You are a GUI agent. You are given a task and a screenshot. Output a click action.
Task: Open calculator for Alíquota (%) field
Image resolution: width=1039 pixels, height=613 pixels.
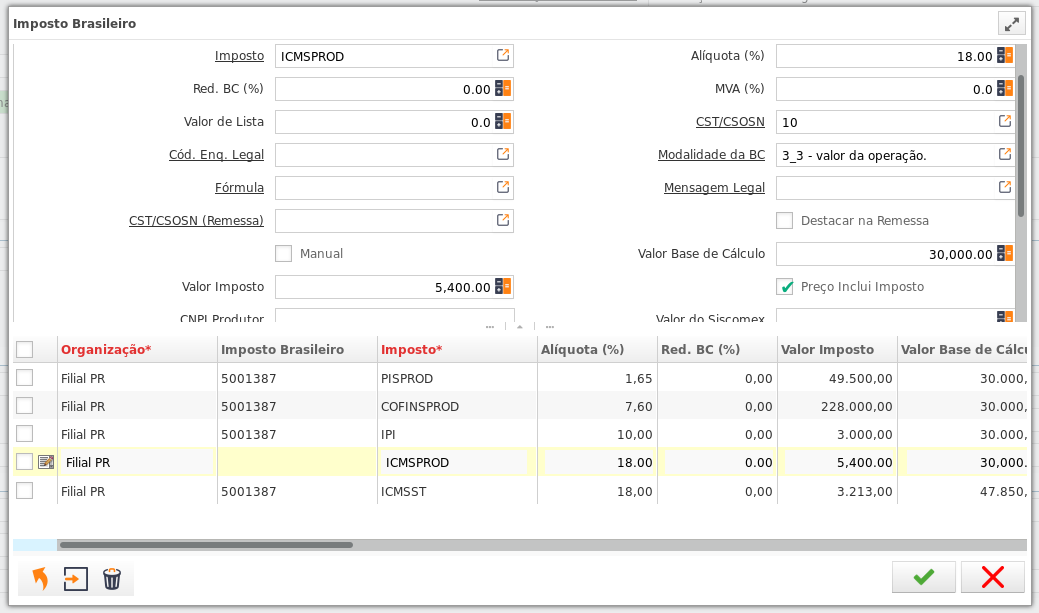click(x=1005, y=56)
